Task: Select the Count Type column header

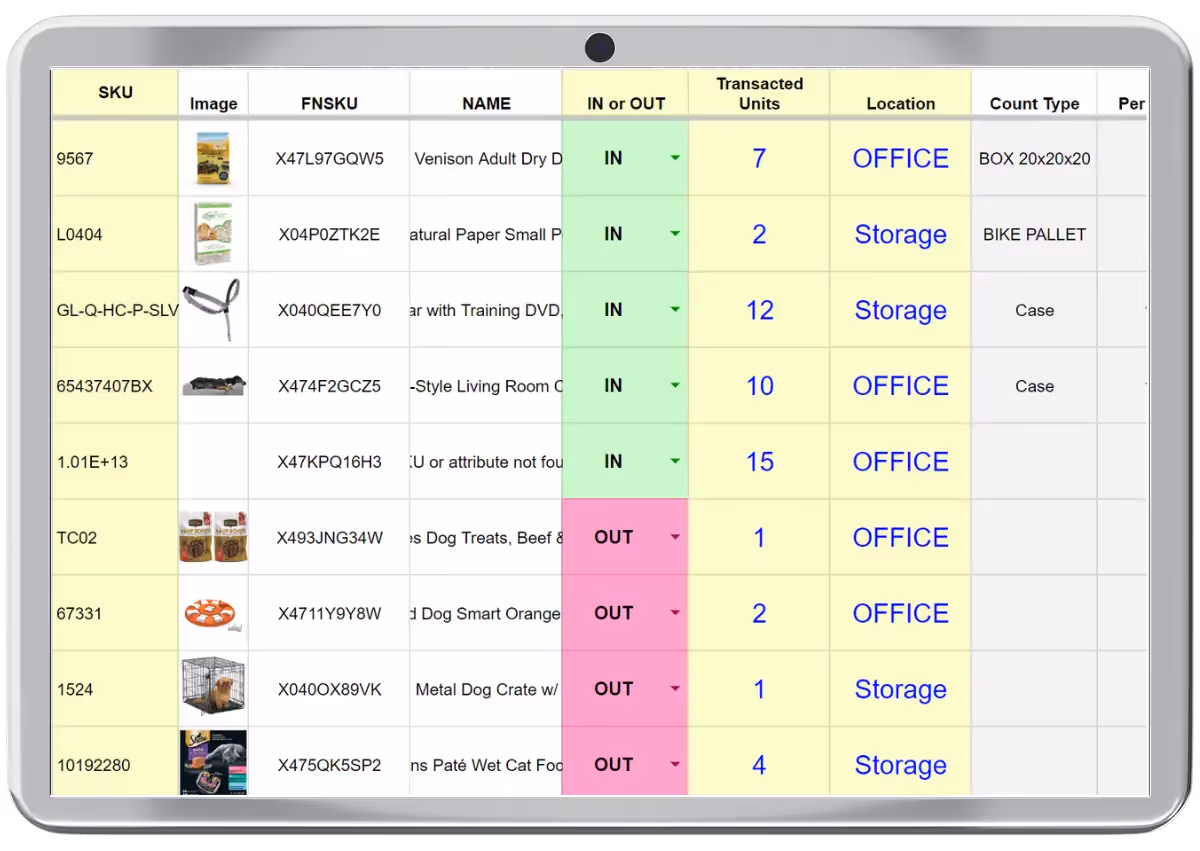Action: tap(1034, 103)
